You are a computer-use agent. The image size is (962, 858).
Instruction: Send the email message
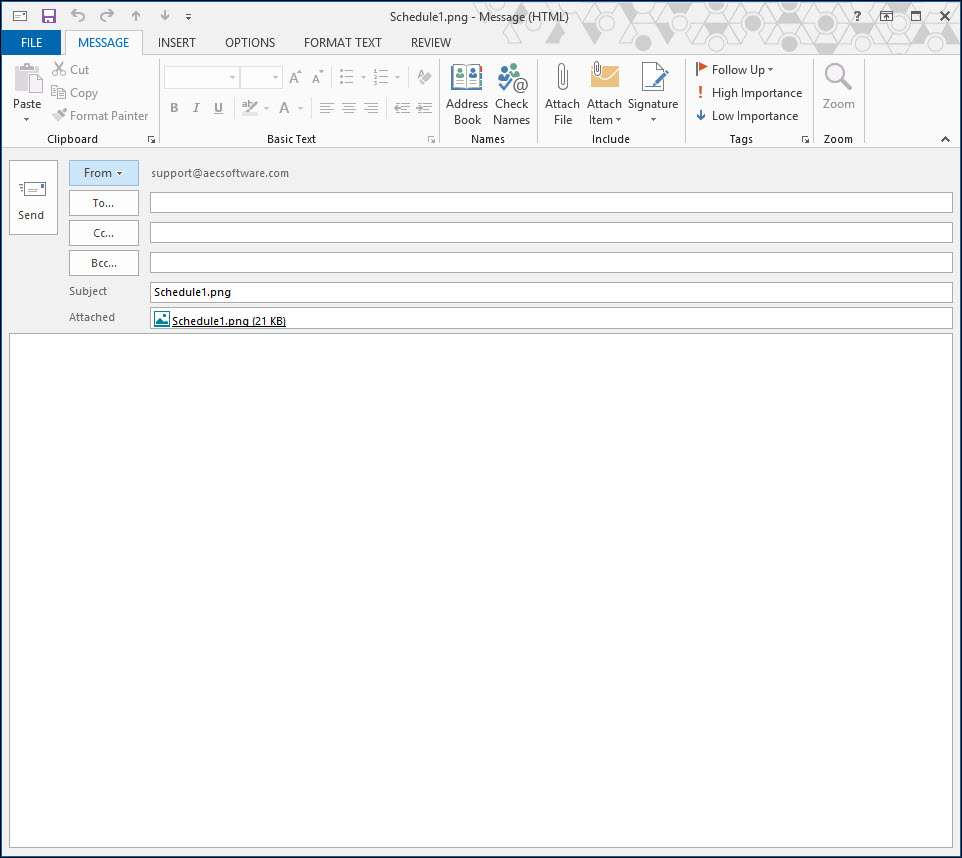[x=33, y=198]
